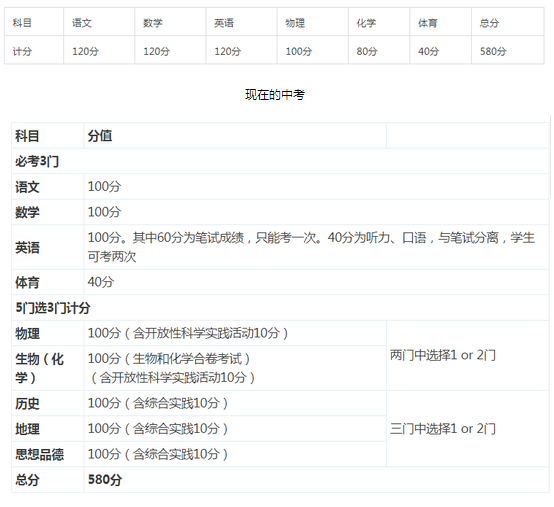Click the 英语 row label in lower table

click(27, 247)
